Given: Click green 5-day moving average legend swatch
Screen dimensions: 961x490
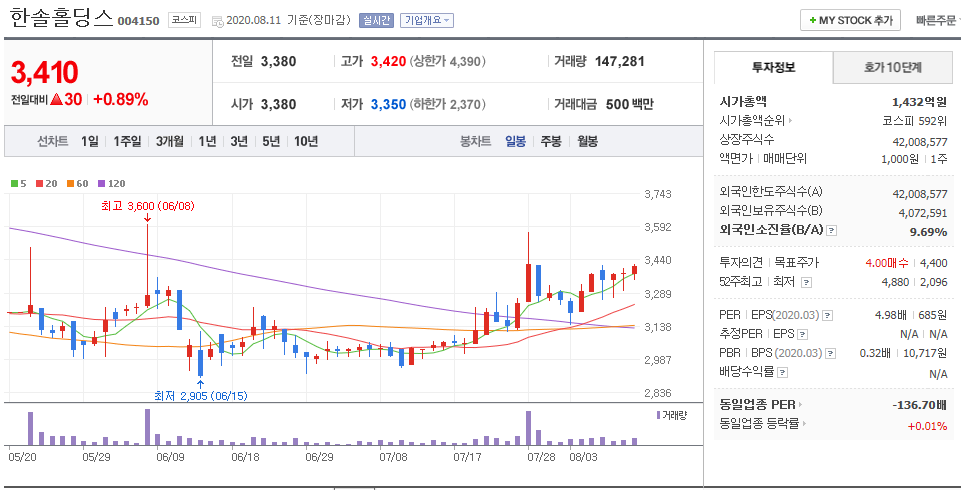Looking at the screenshot, I should (15, 184).
